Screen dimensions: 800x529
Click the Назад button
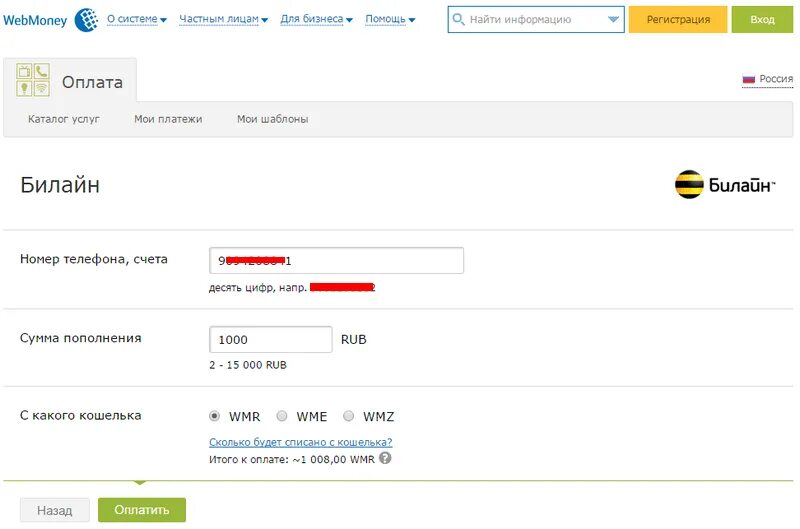tap(55, 510)
